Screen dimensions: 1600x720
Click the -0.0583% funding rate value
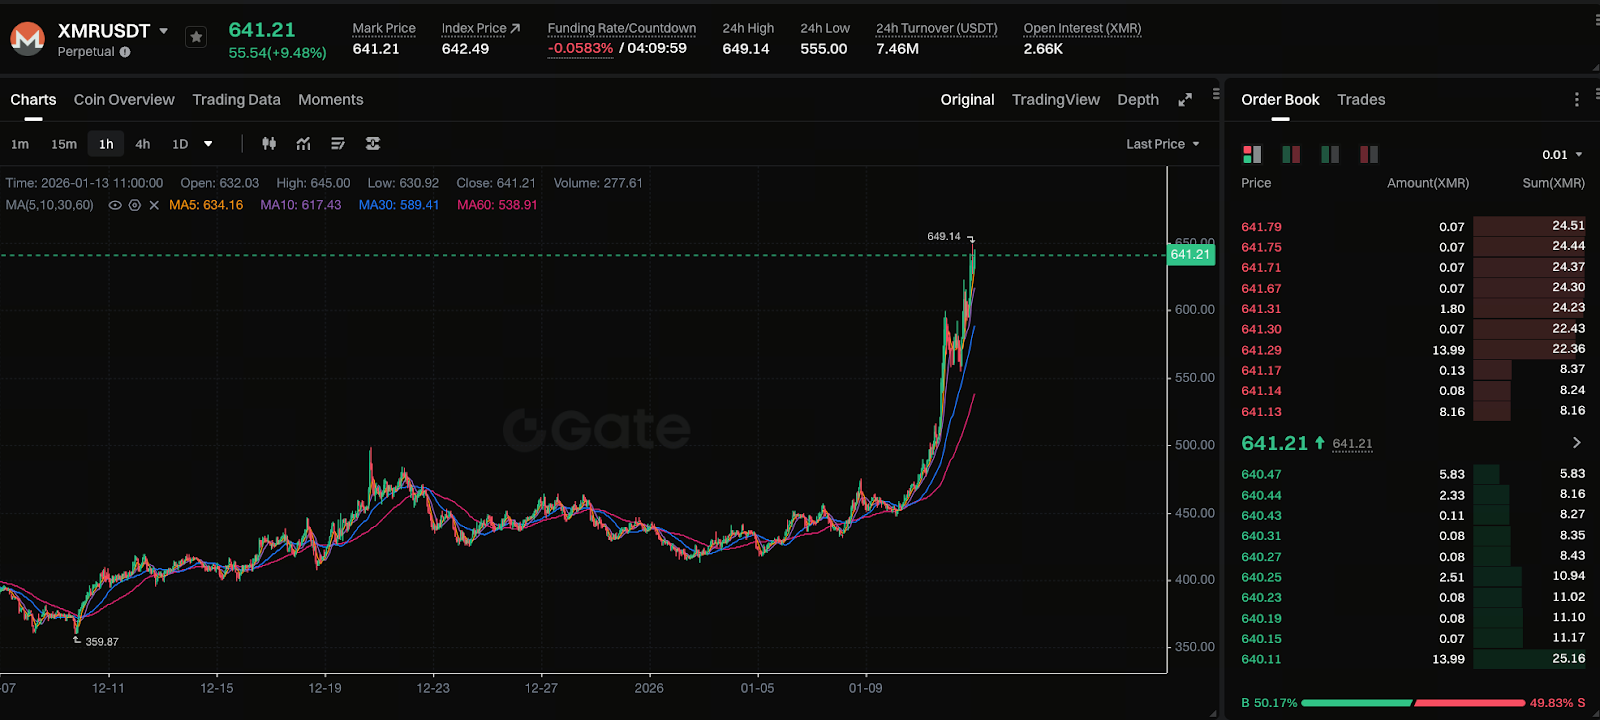coord(580,48)
